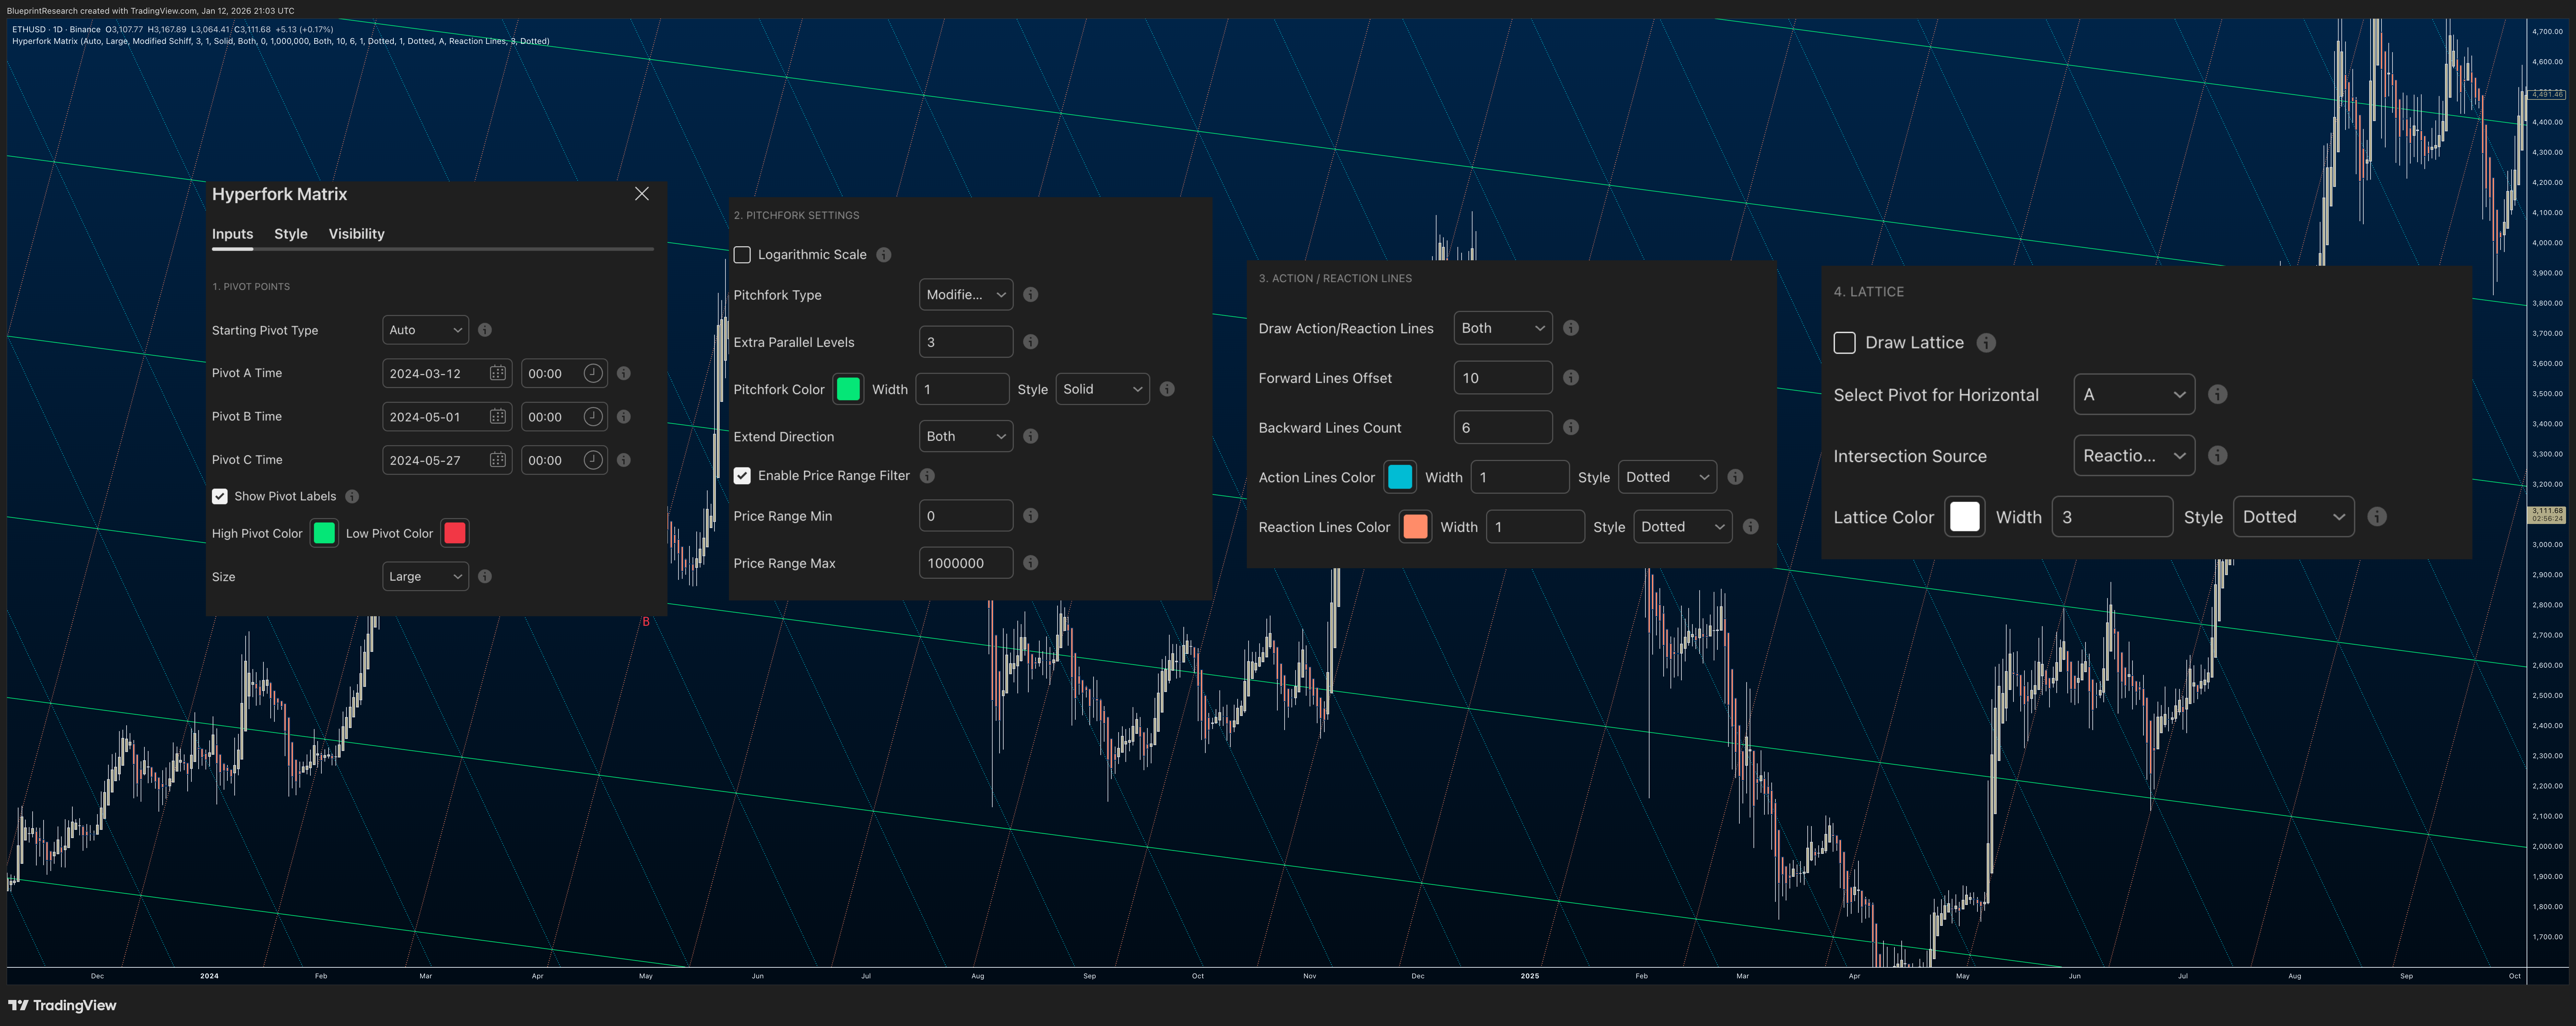Show info tooltip for Forward Lines Offset
The width and height of the screenshot is (2576, 1026).
pos(1571,378)
